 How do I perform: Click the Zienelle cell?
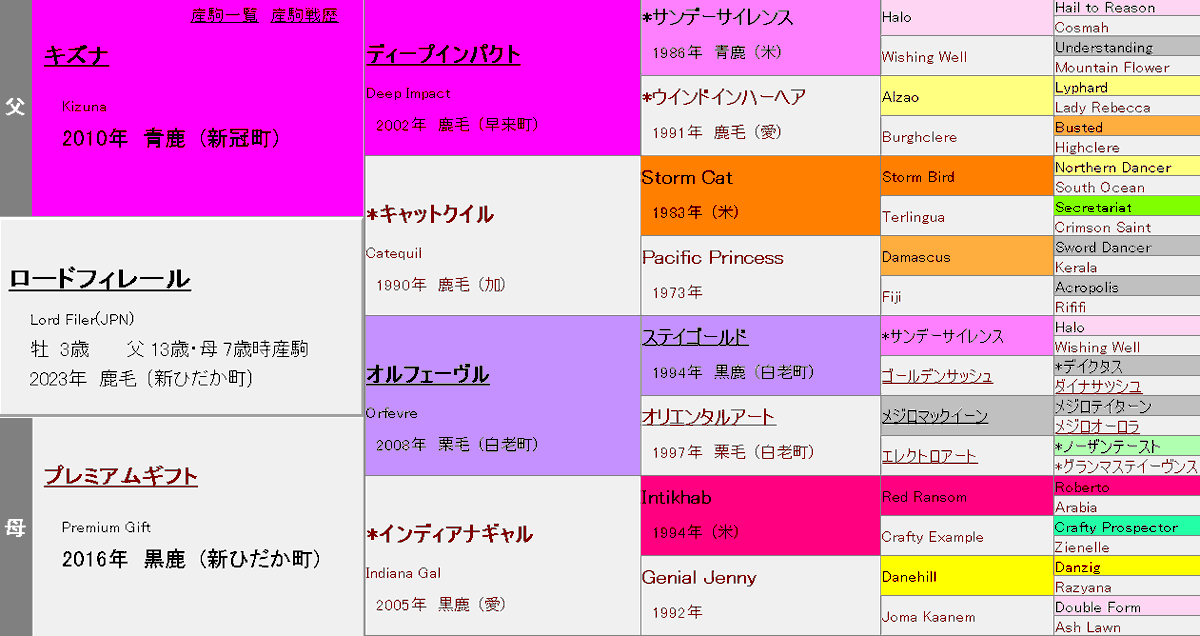coord(1127,547)
